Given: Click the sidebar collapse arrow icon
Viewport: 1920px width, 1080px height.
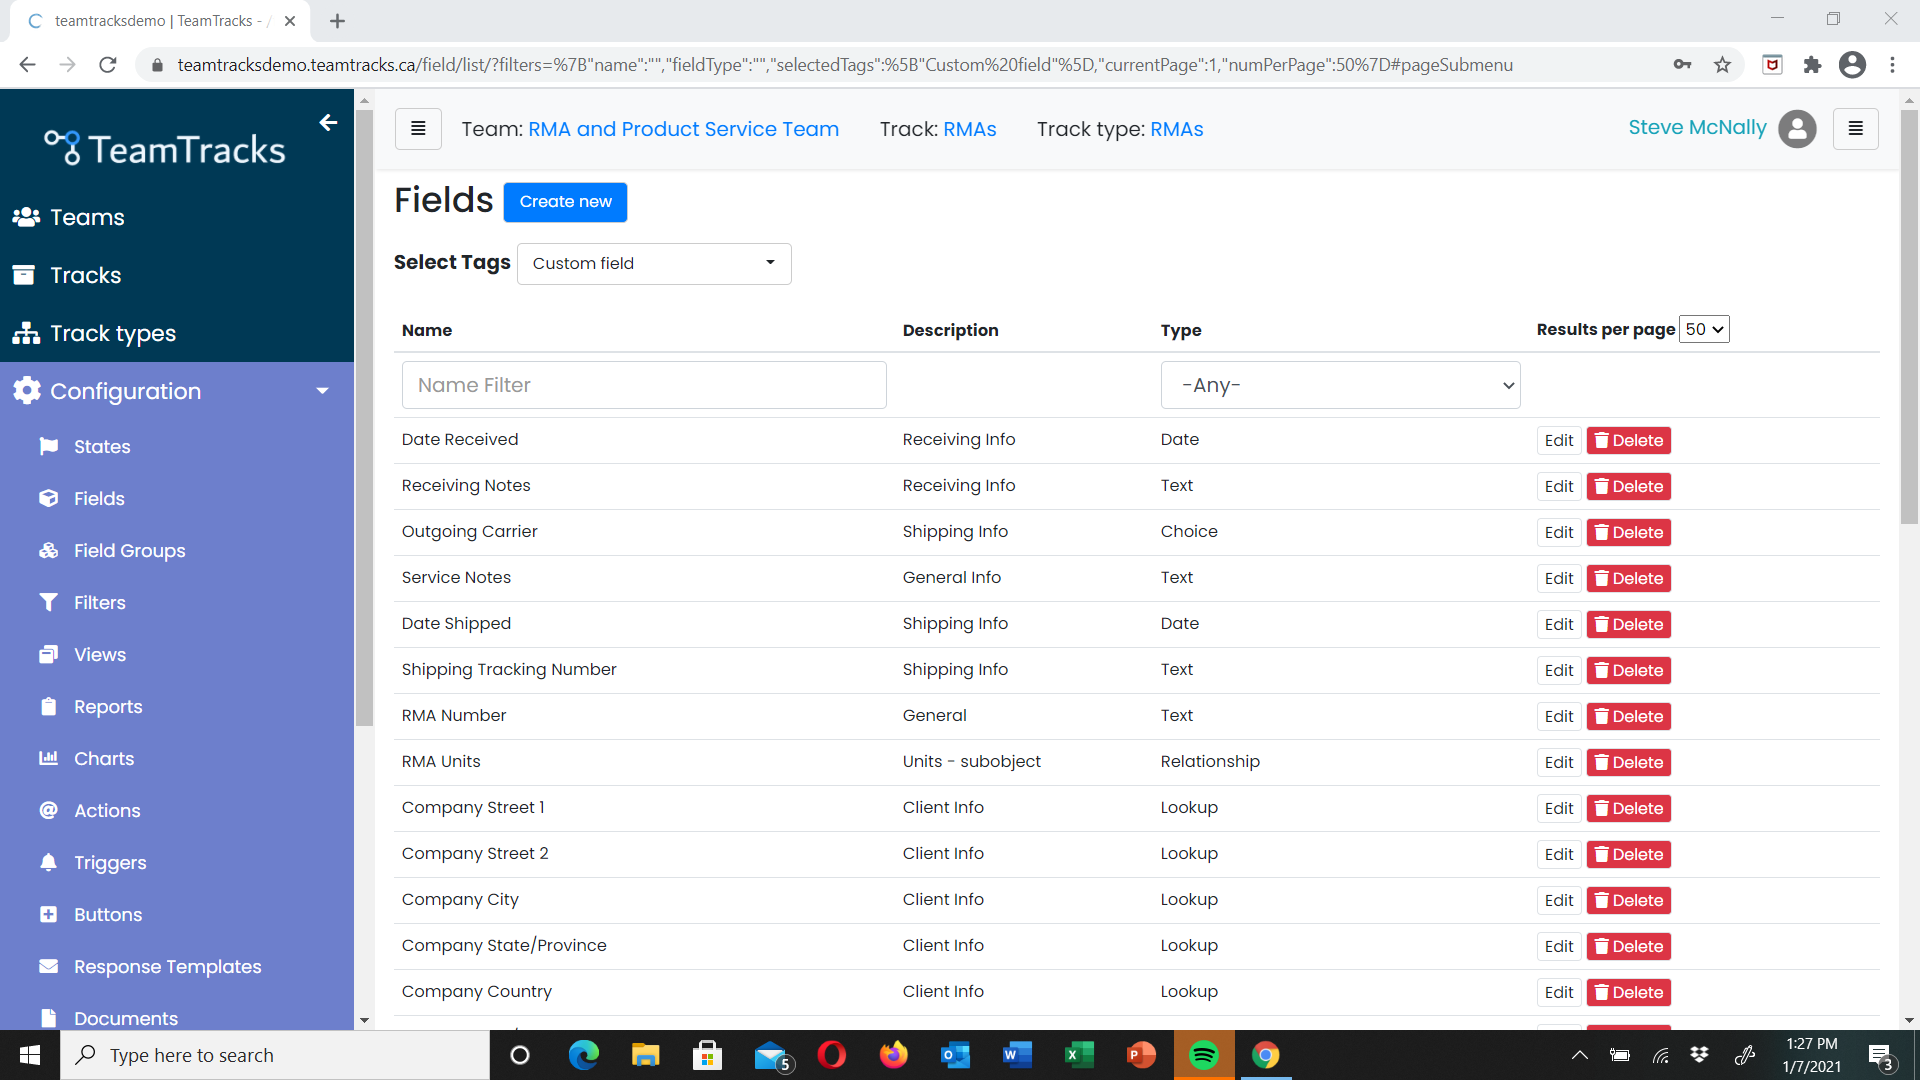Looking at the screenshot, I should [328, 123].
